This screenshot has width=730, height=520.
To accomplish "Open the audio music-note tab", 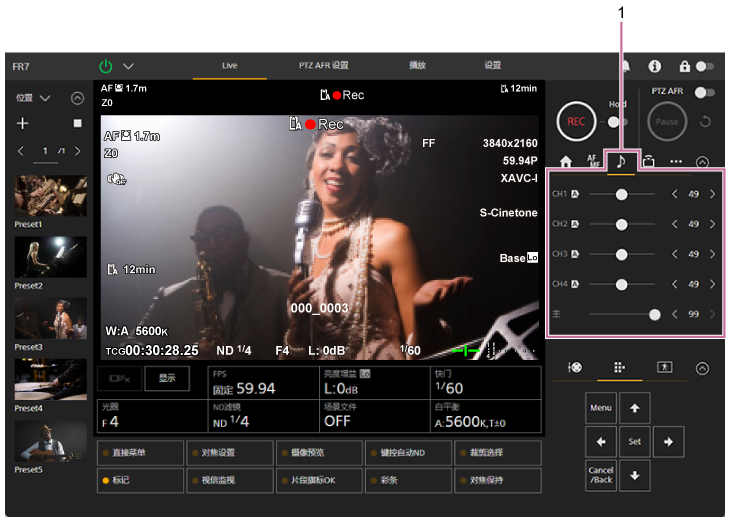I will (x=620, y=160).
